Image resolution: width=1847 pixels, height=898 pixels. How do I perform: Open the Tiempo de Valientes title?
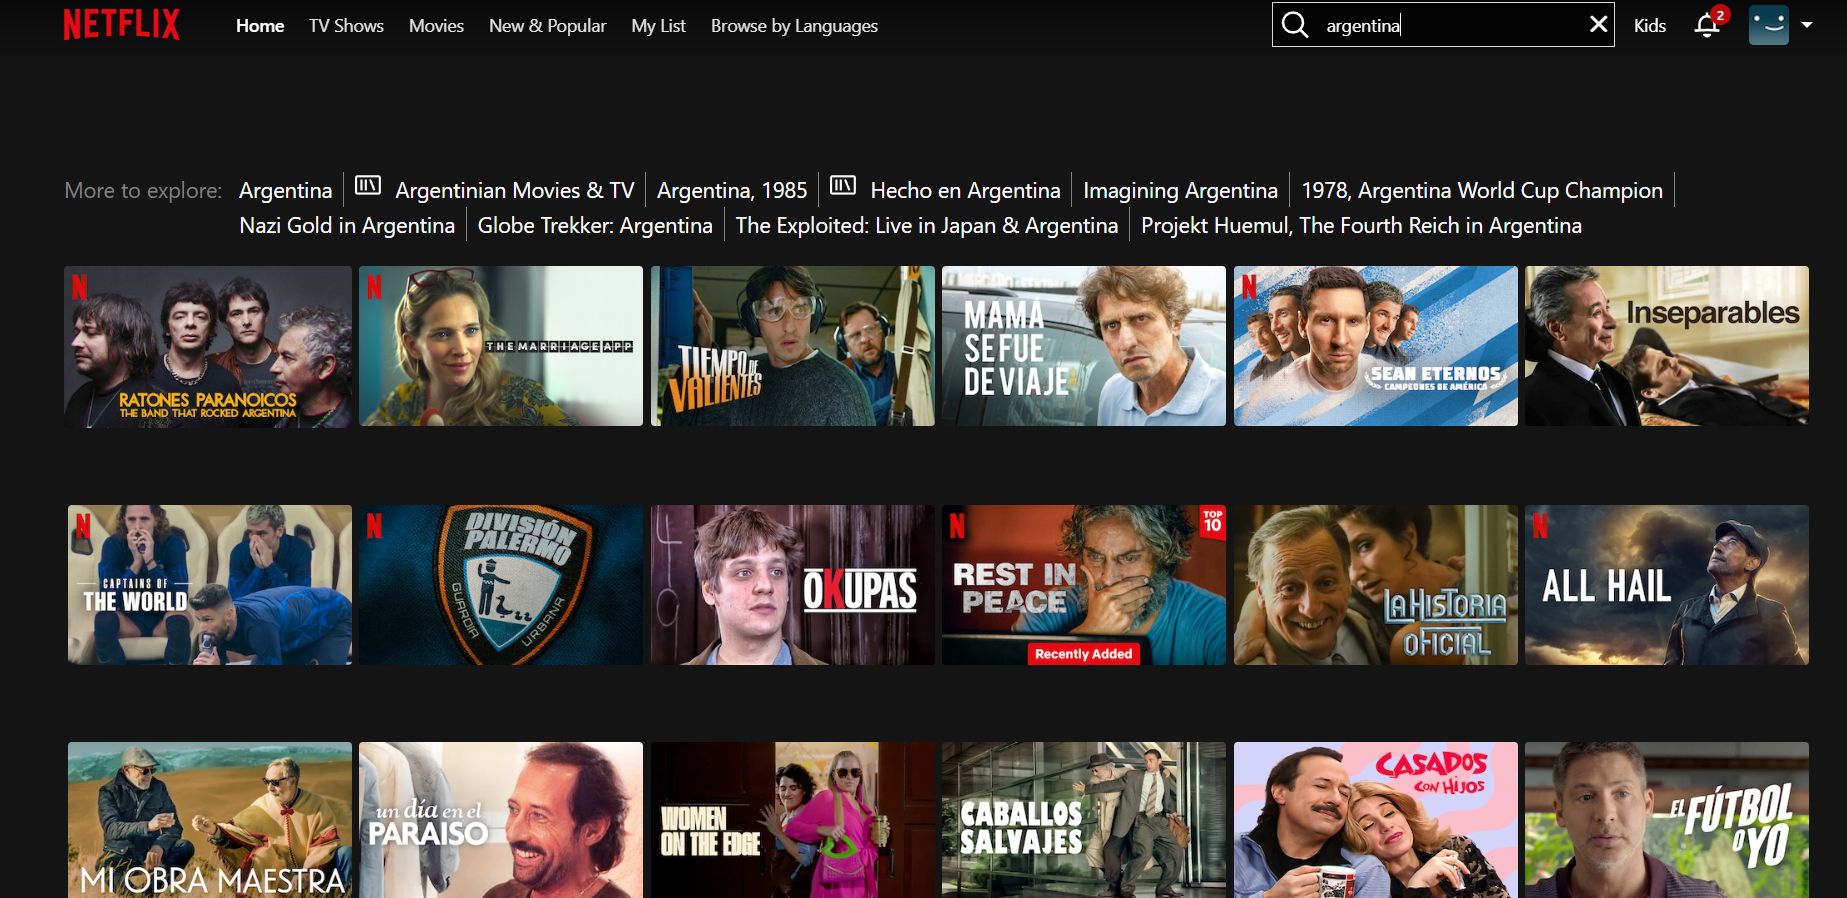(x=793, y=346)
